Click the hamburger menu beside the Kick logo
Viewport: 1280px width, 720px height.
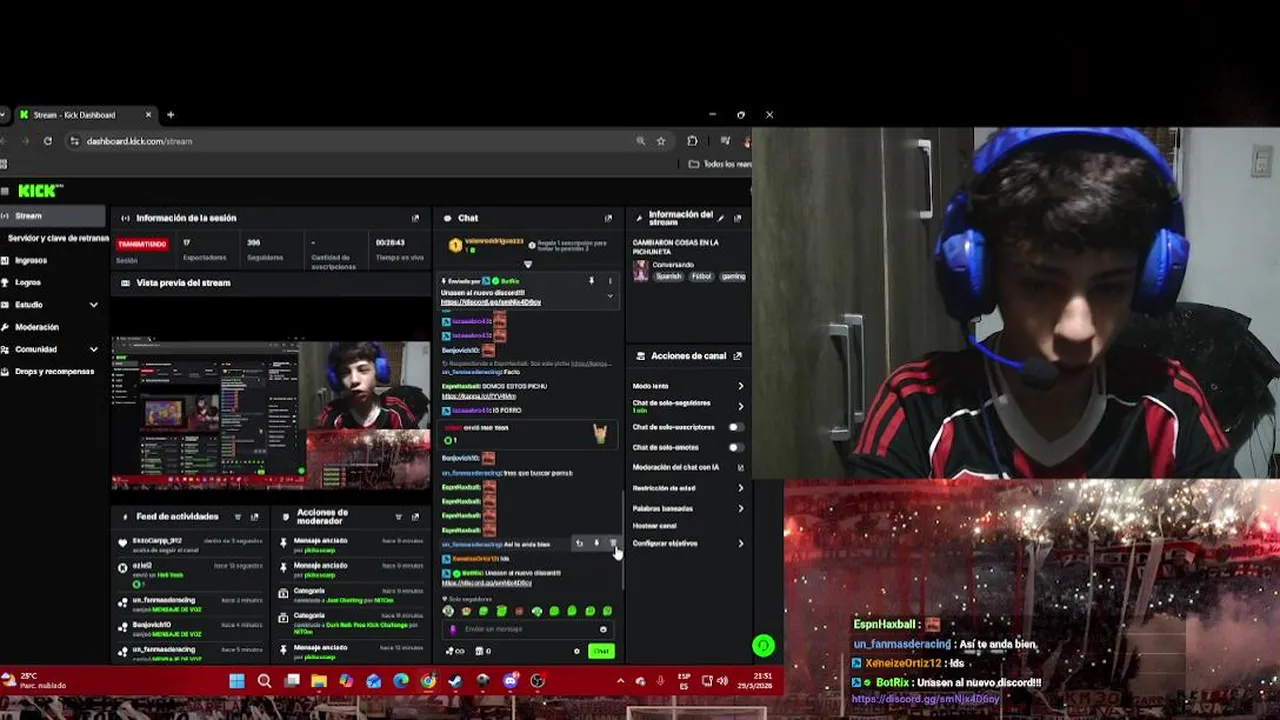4,190
